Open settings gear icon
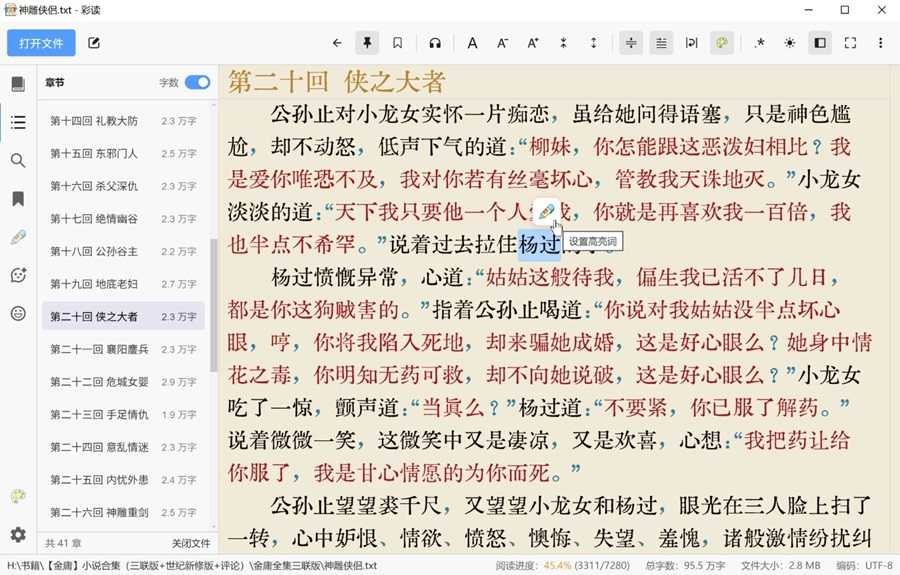Screen dimensions: 900x575 (18, 535)
